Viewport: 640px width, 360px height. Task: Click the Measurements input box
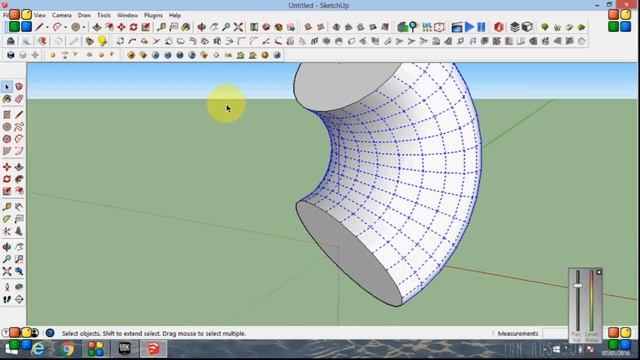pos(555,333)
